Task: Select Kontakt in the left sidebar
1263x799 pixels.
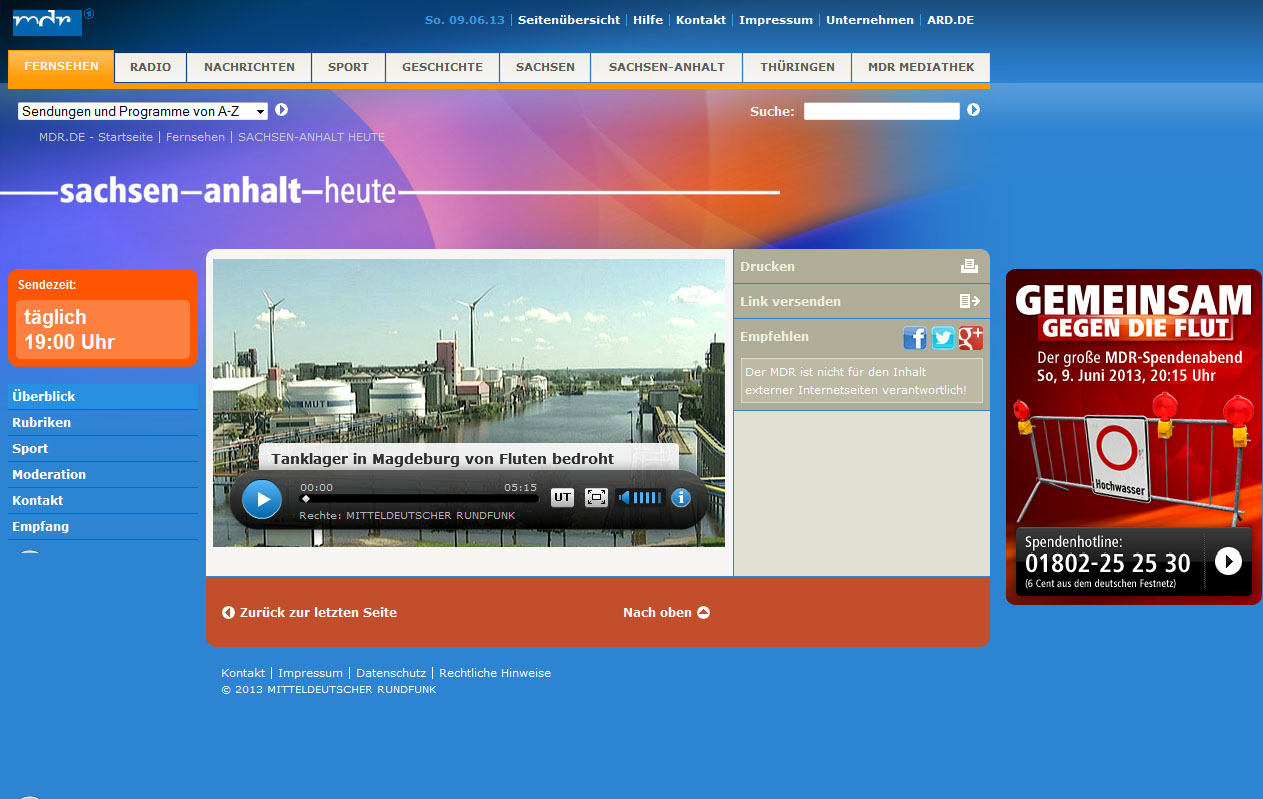Action: coord(103,500)
